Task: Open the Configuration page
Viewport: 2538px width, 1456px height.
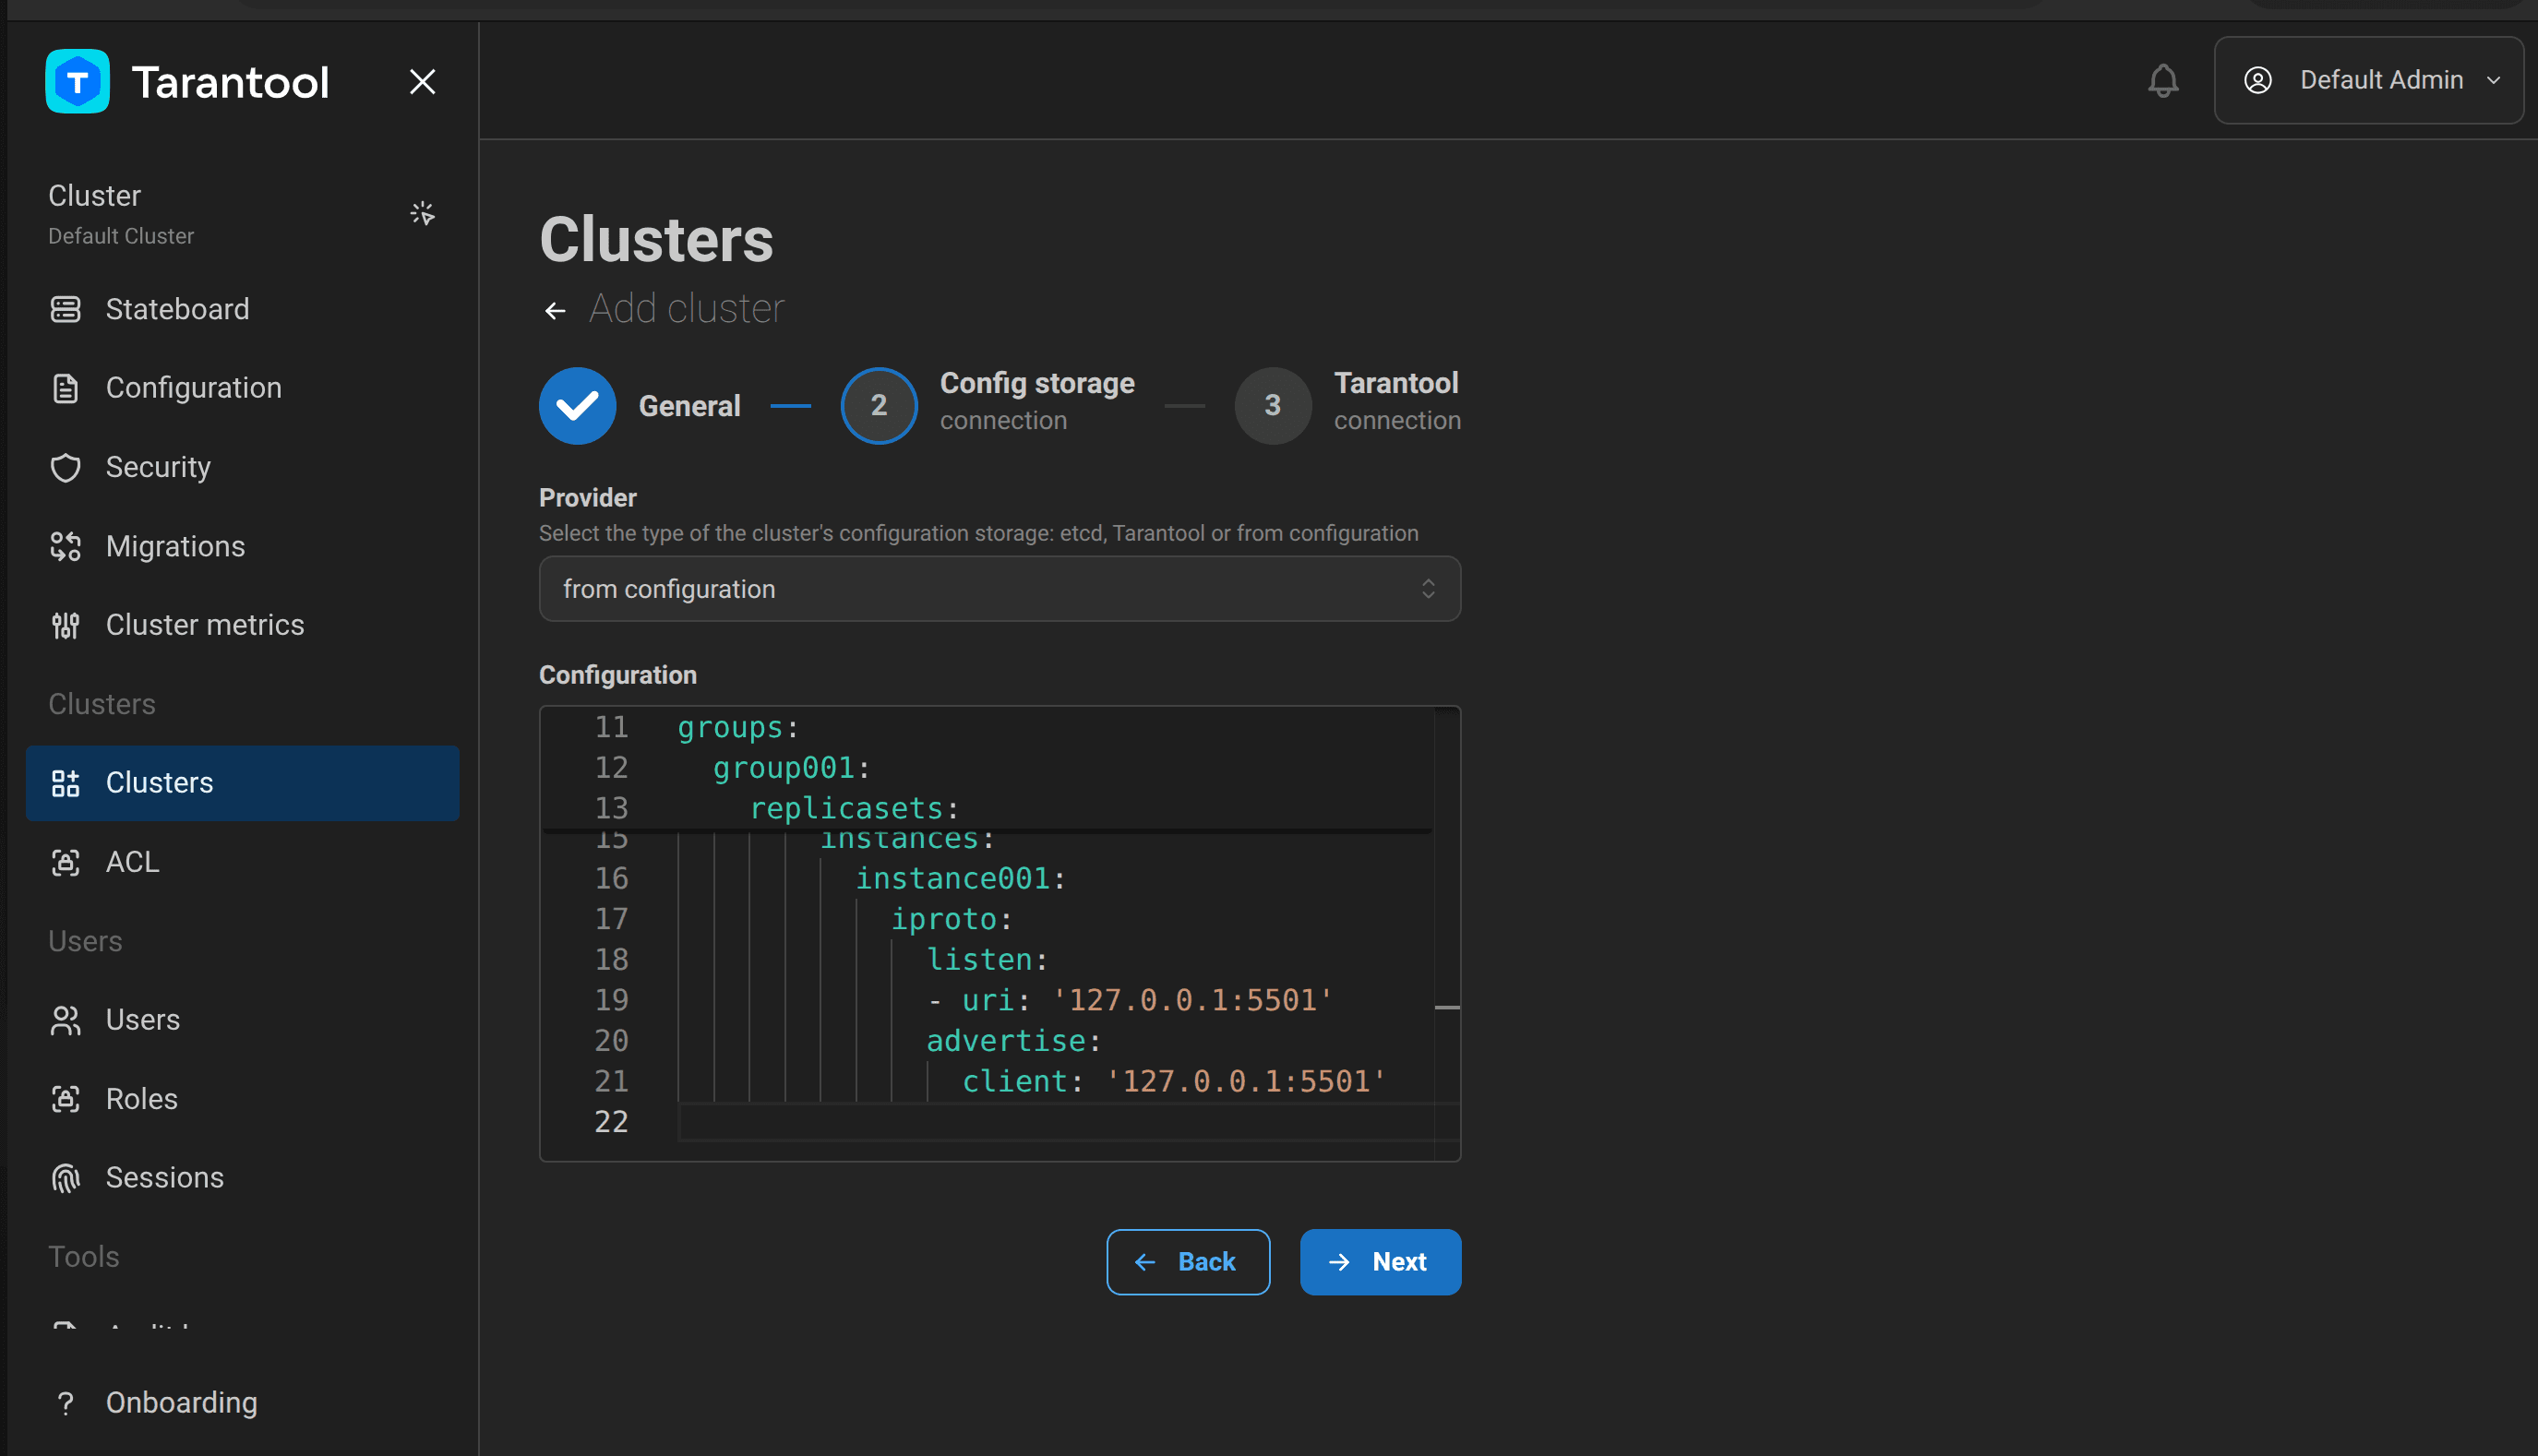Action: (x=242, y=388)
